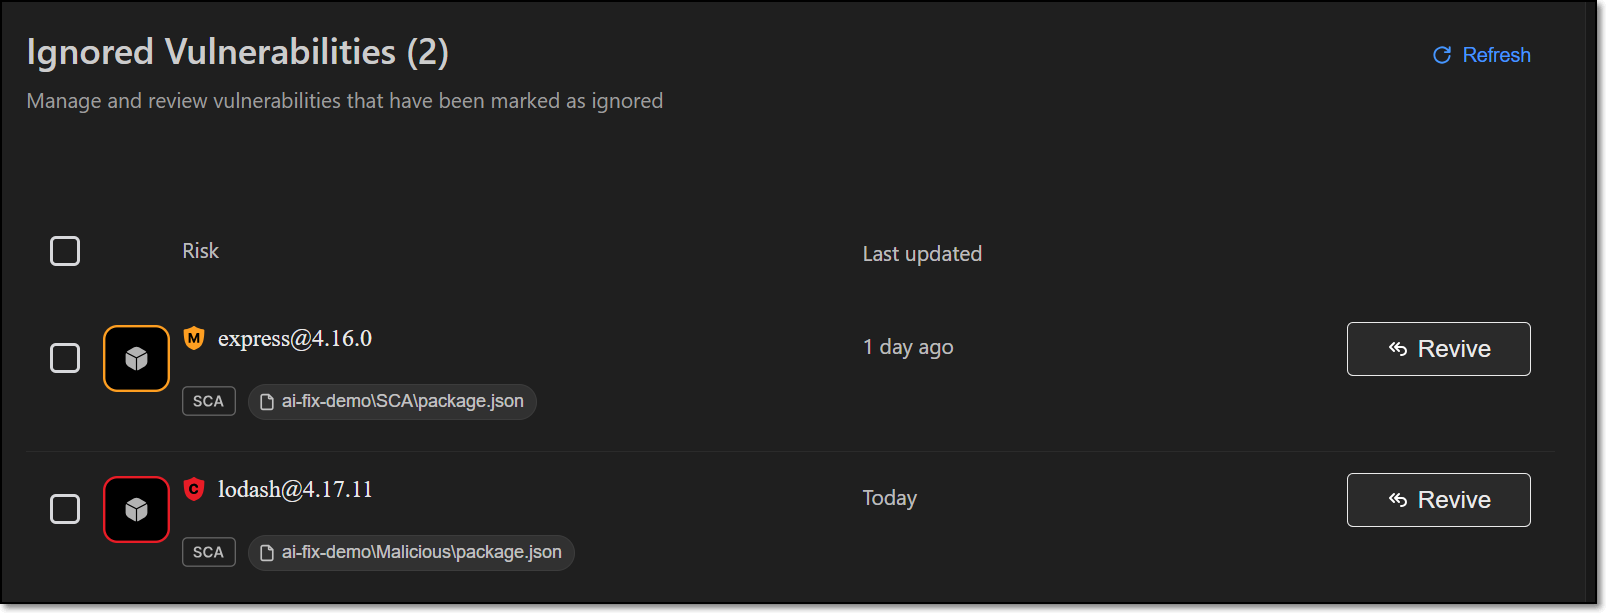1606x613 pixels.
Task: Revive the express@4.16.0 vulnerability
Action: [1438, 349]
